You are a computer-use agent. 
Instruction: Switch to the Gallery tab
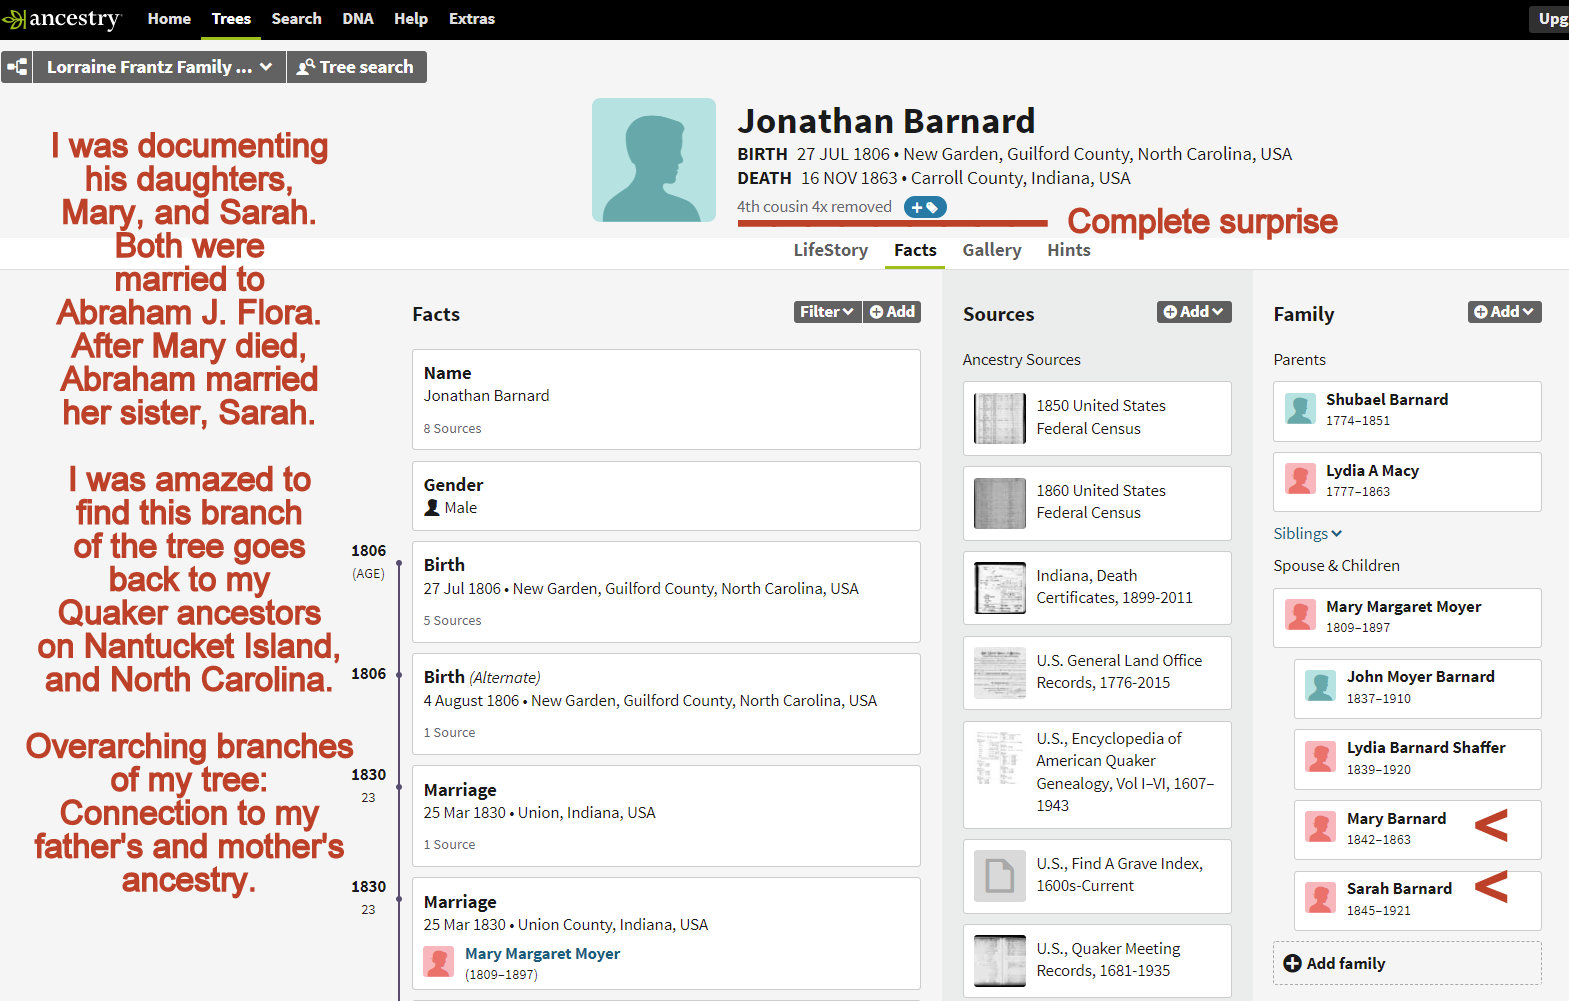coord(991,250)
